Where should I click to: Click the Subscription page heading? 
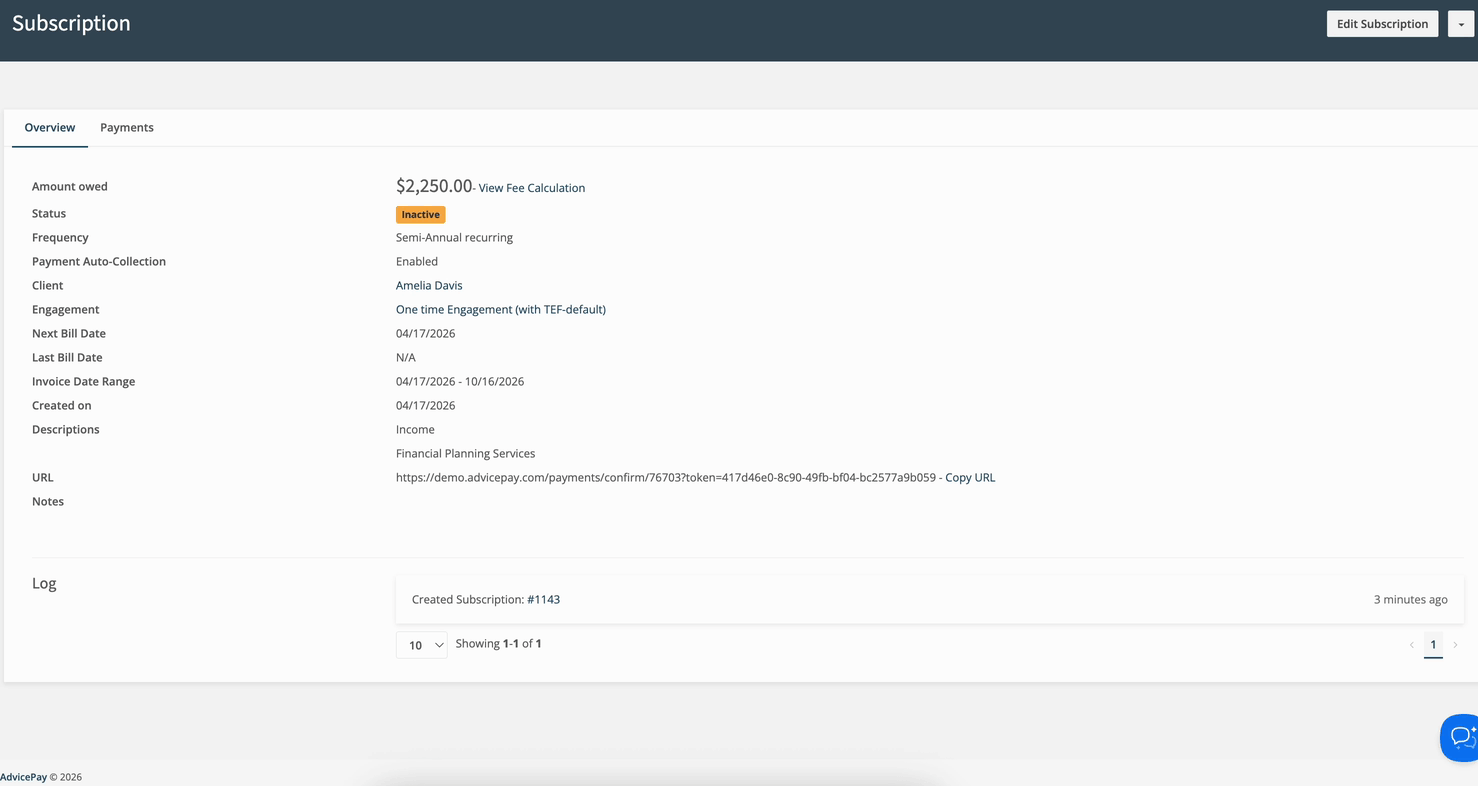(x=71, y=23)
